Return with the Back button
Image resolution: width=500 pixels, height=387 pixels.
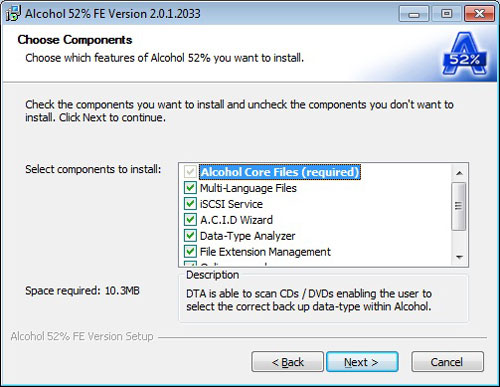point(287,362)
